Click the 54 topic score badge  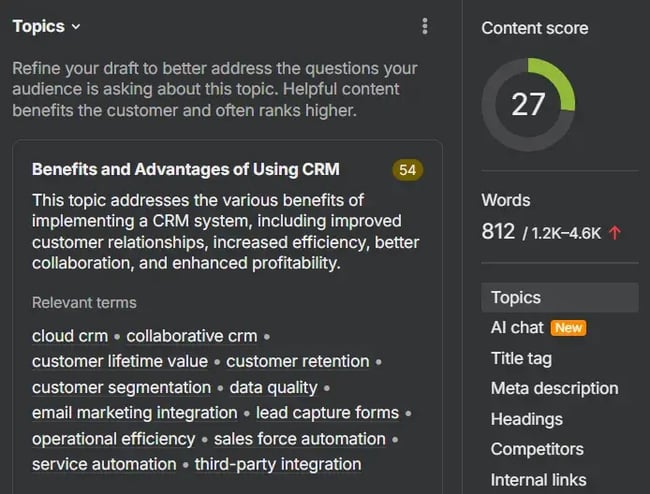coord(407,170)
